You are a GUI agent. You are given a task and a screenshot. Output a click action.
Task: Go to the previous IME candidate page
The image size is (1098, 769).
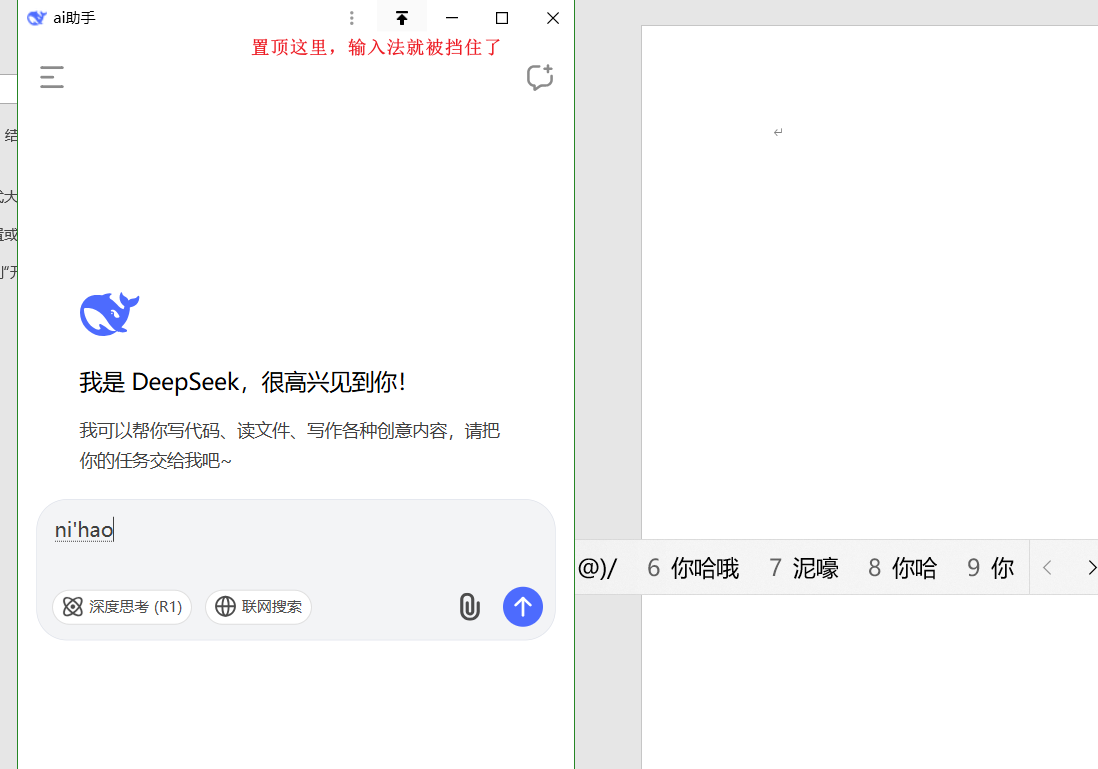[x=1048, y=567]
